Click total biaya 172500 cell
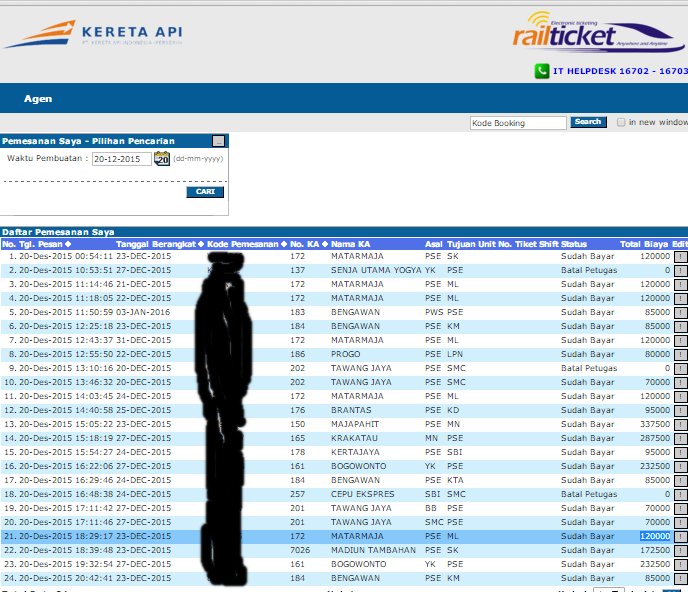Image resolution: width=688 pixels, height=592 pixels. tap(655, 550)
